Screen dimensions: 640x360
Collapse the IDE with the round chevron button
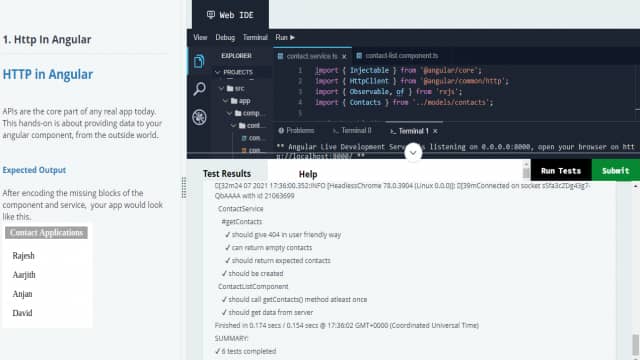click(x=413, y=153)
